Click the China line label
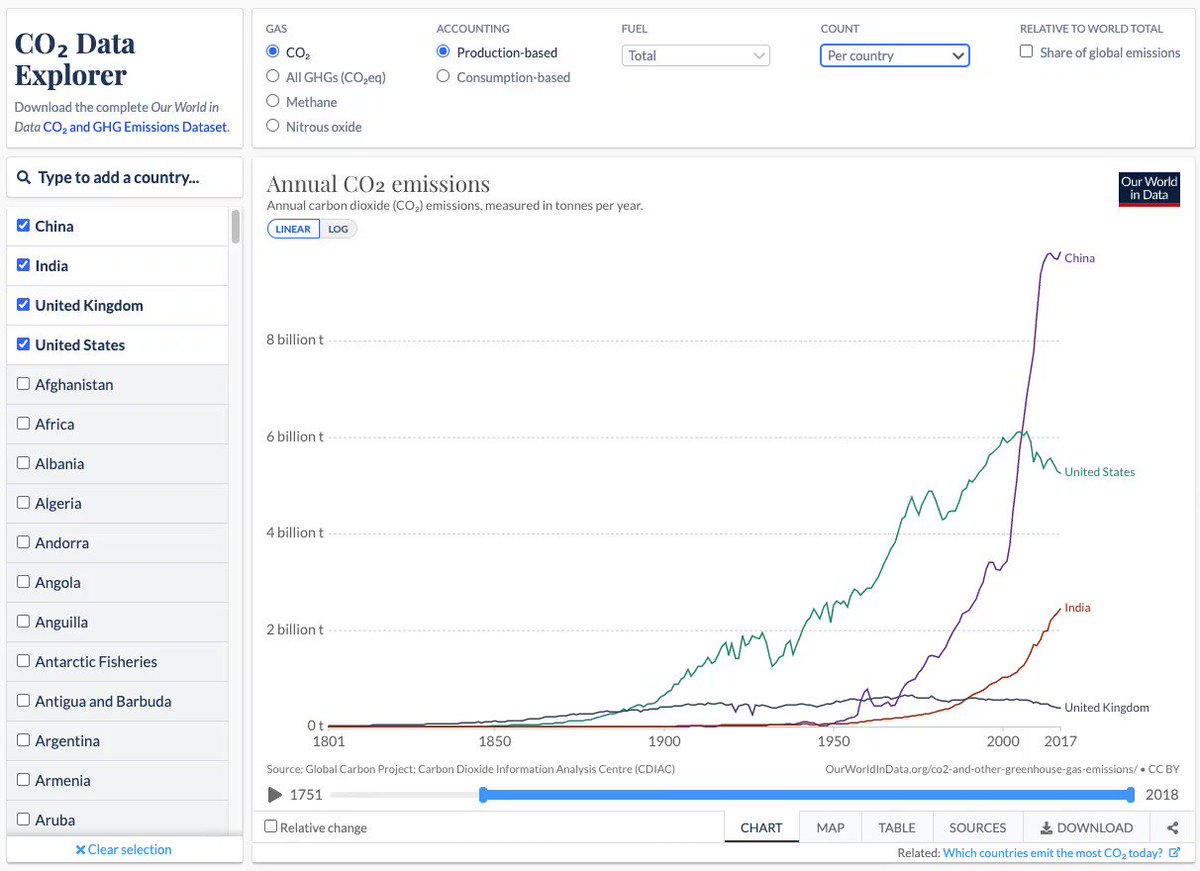The width and height of the screenshot is (1200, 871). tap(1080, 258)
